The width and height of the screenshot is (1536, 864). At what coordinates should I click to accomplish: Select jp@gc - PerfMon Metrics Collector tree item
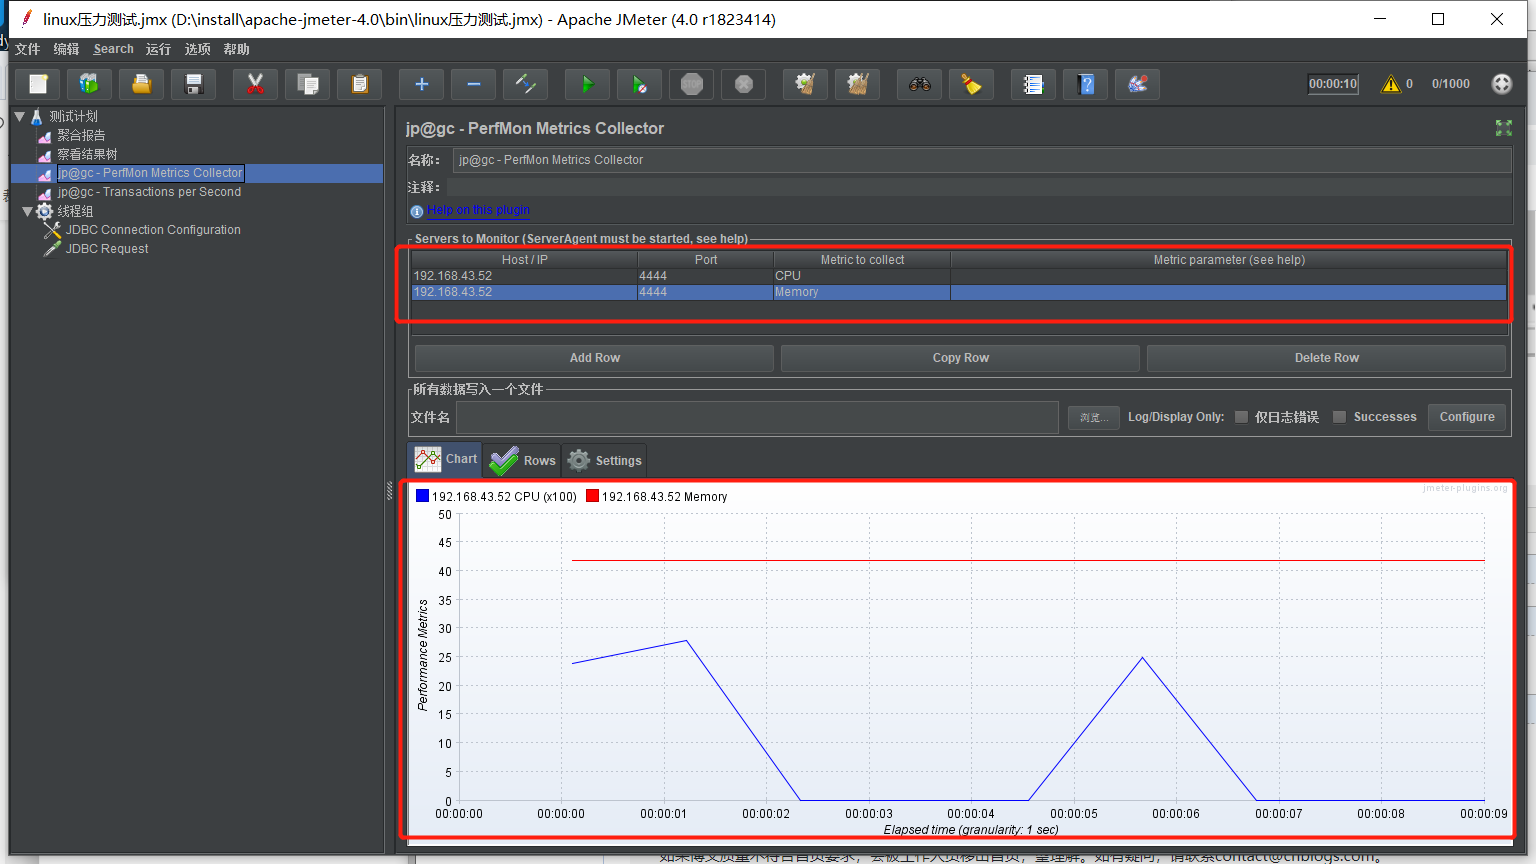(x=150, y=173)
